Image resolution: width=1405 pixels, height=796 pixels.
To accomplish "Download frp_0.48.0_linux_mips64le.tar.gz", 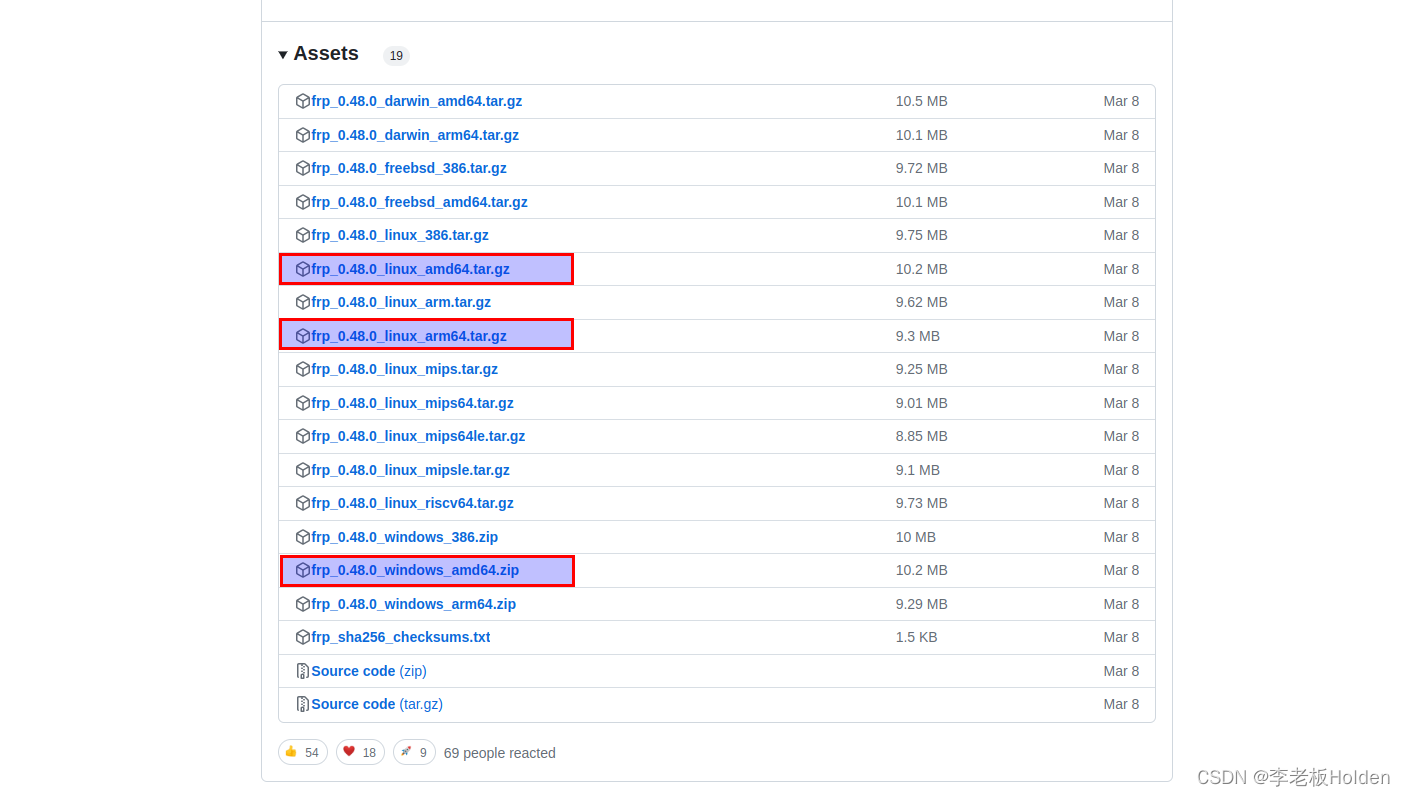I will 418,436.
